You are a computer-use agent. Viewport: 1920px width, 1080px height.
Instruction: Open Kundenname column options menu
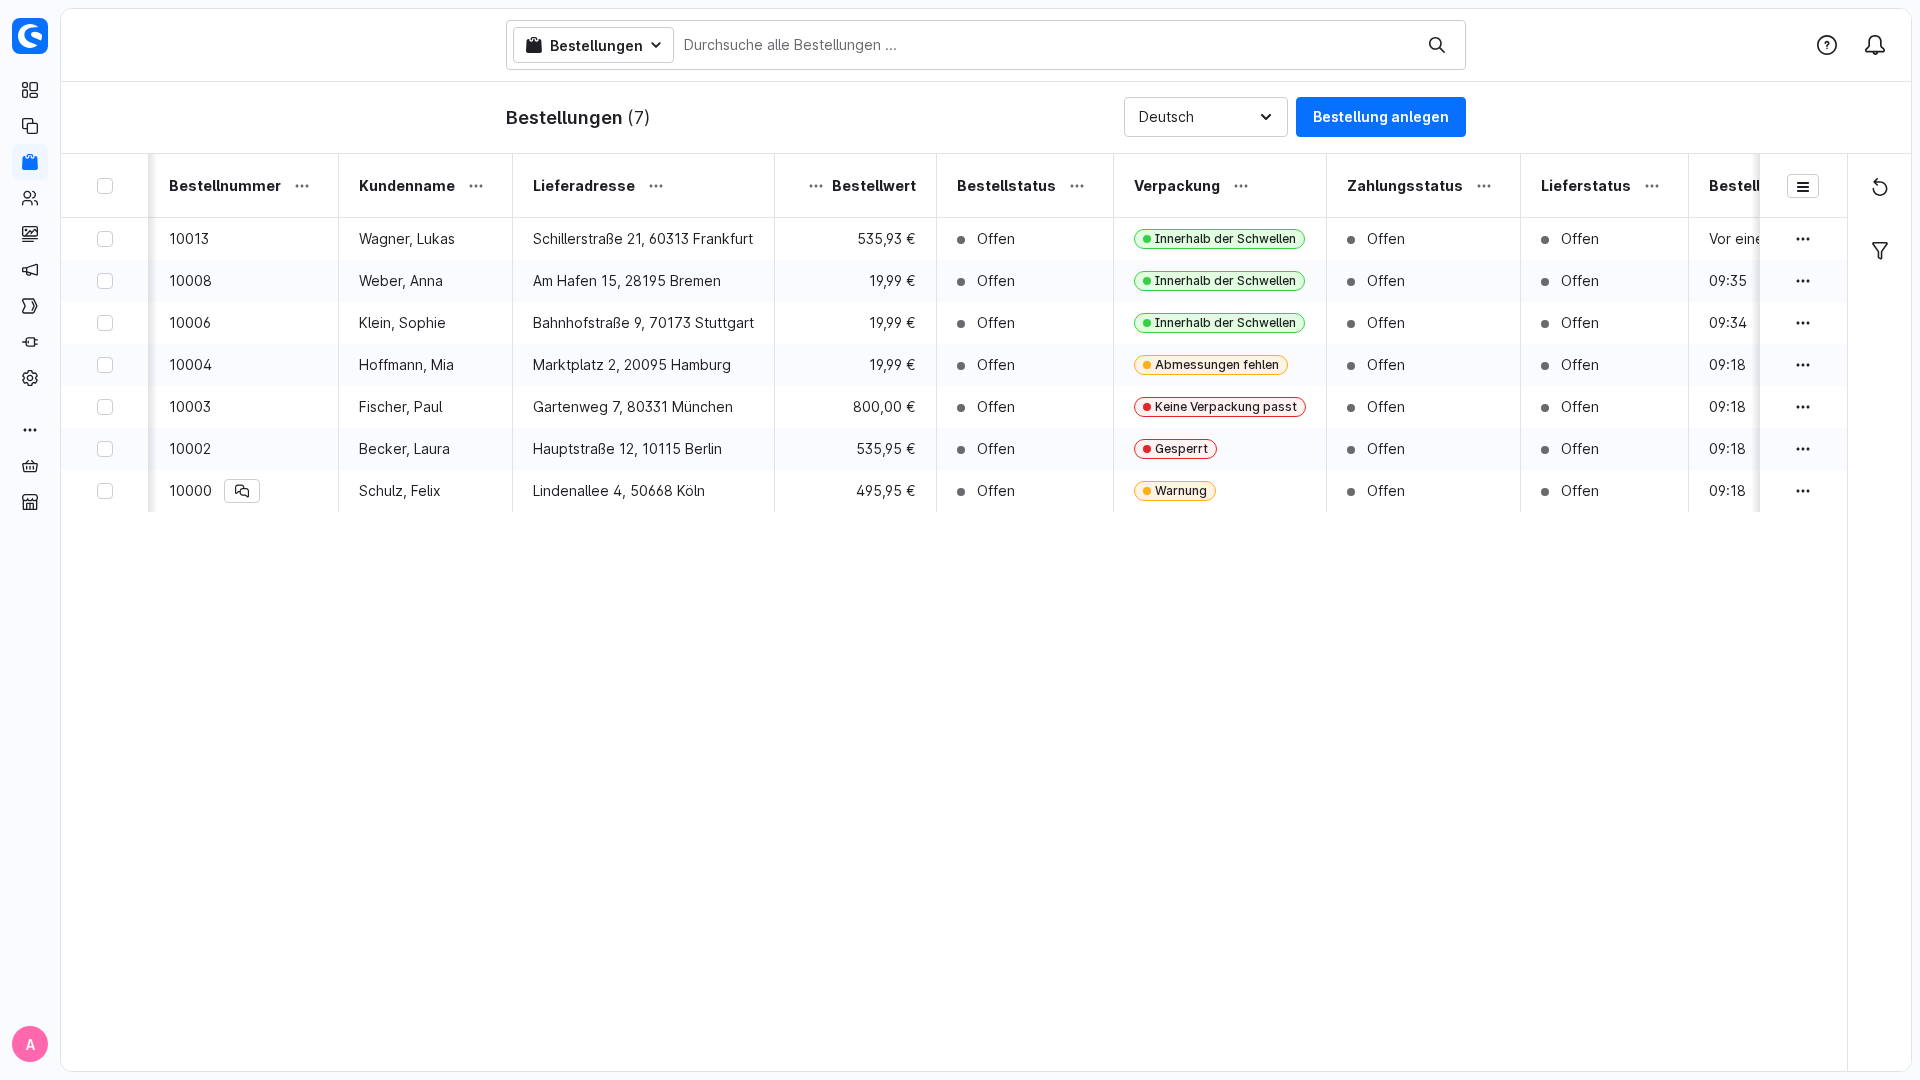[x=476, y=186]
